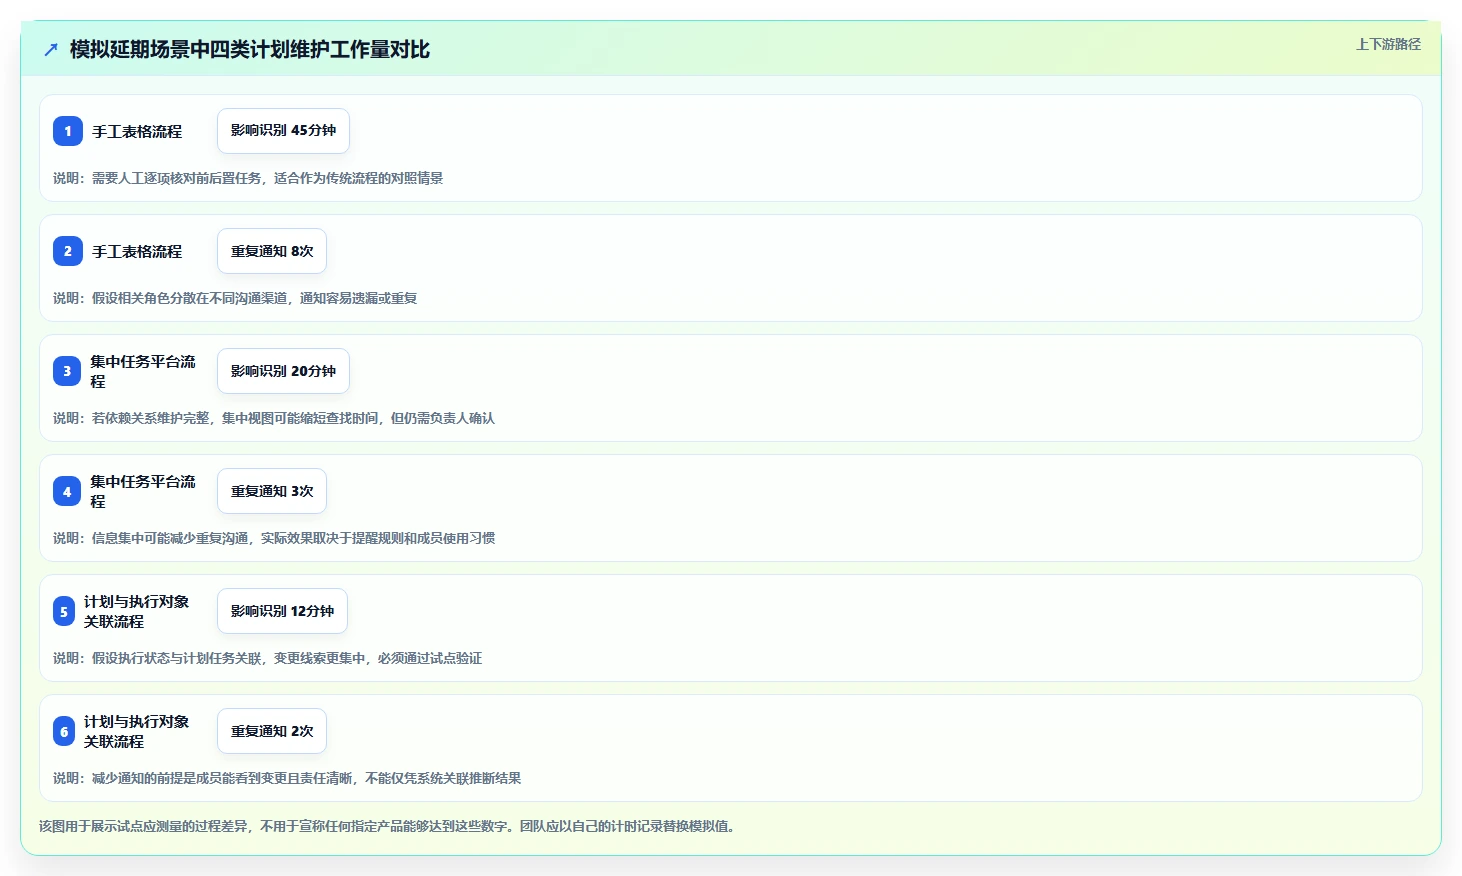Click 计划与执行对象关联流程 label in row 5
This screenshot has height=876, width=1462.
pyautogui.click(x=136, y=611)
